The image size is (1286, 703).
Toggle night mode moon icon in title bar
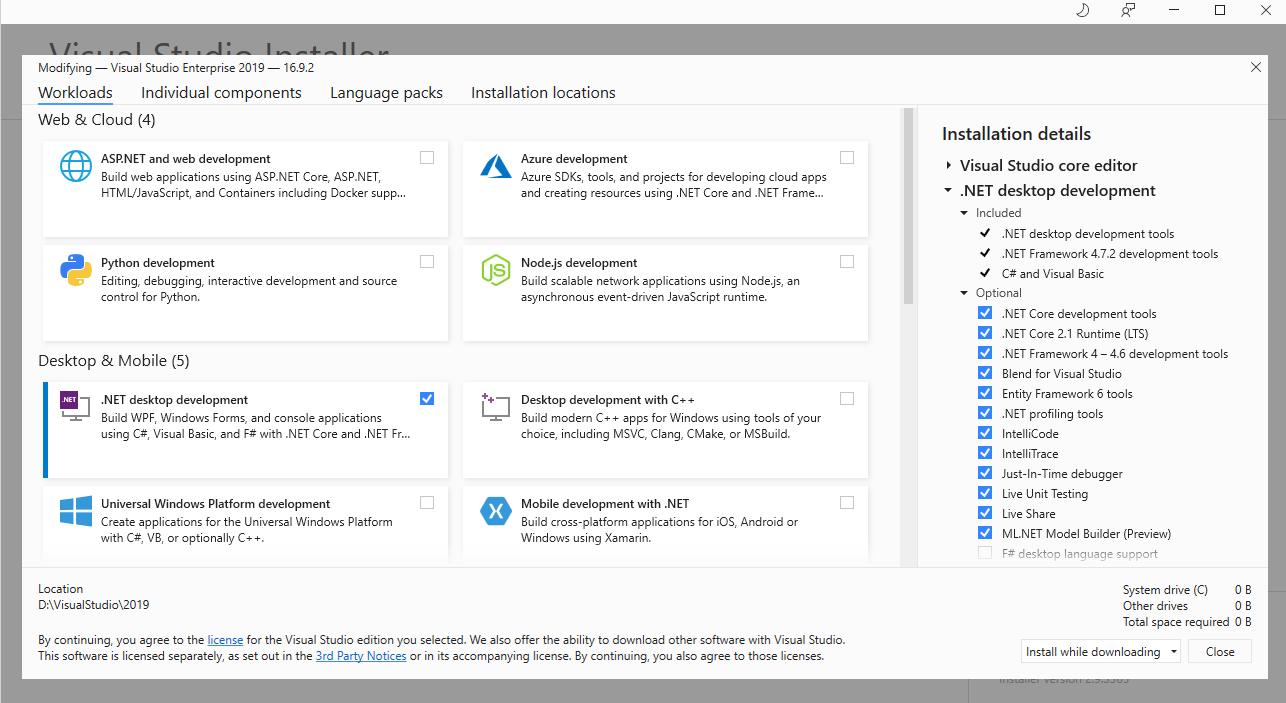(x=1082, y=10)
